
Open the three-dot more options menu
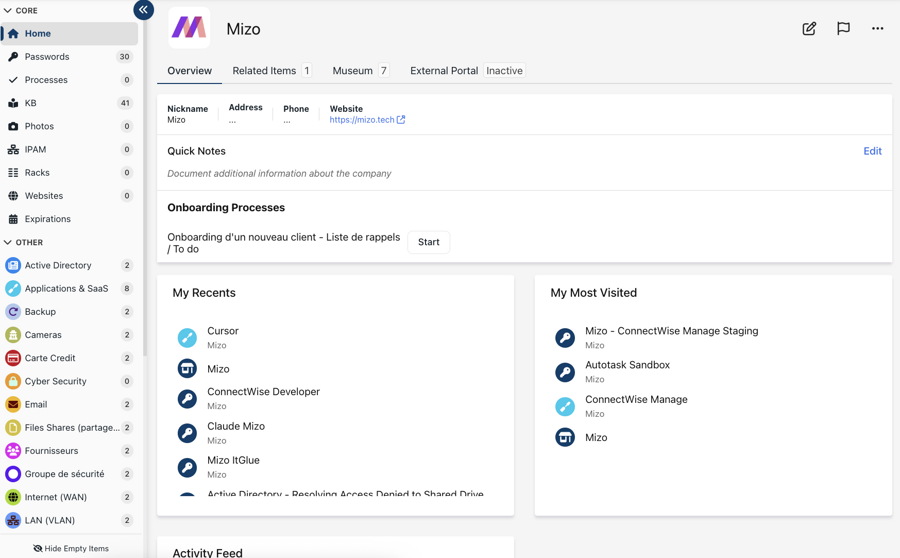[x=877, y=29]
